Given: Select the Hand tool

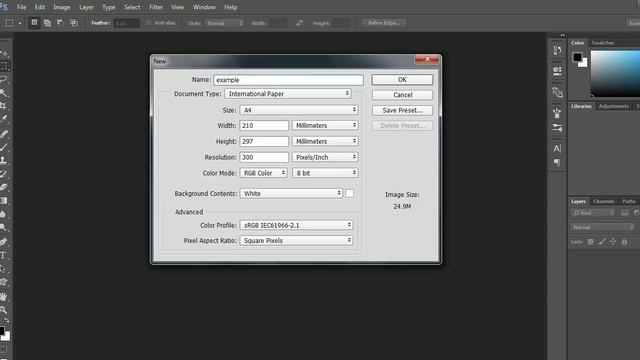Looking at the screenshot, I should [x=4, y=297].
